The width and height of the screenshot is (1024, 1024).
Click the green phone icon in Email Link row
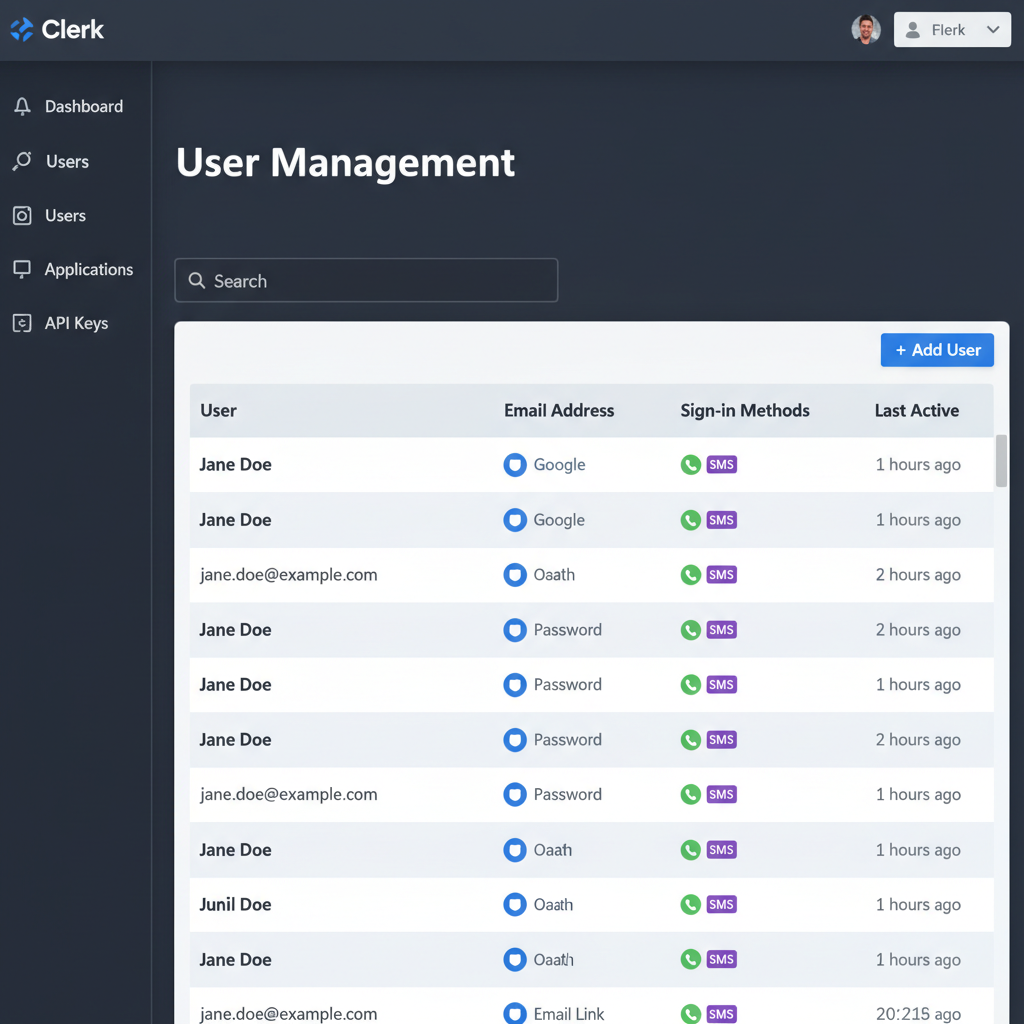(x=690, y=1014)
